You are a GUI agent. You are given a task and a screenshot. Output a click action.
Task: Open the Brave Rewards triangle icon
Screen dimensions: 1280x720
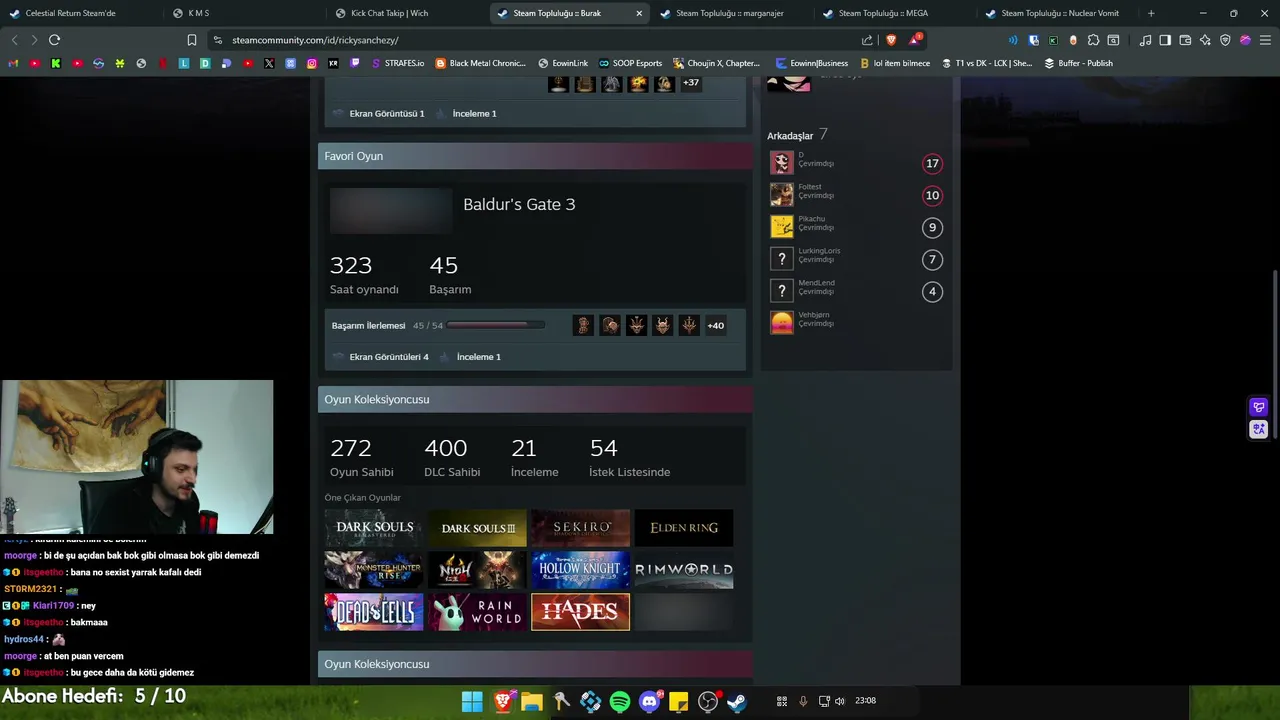tap(914, 40)
